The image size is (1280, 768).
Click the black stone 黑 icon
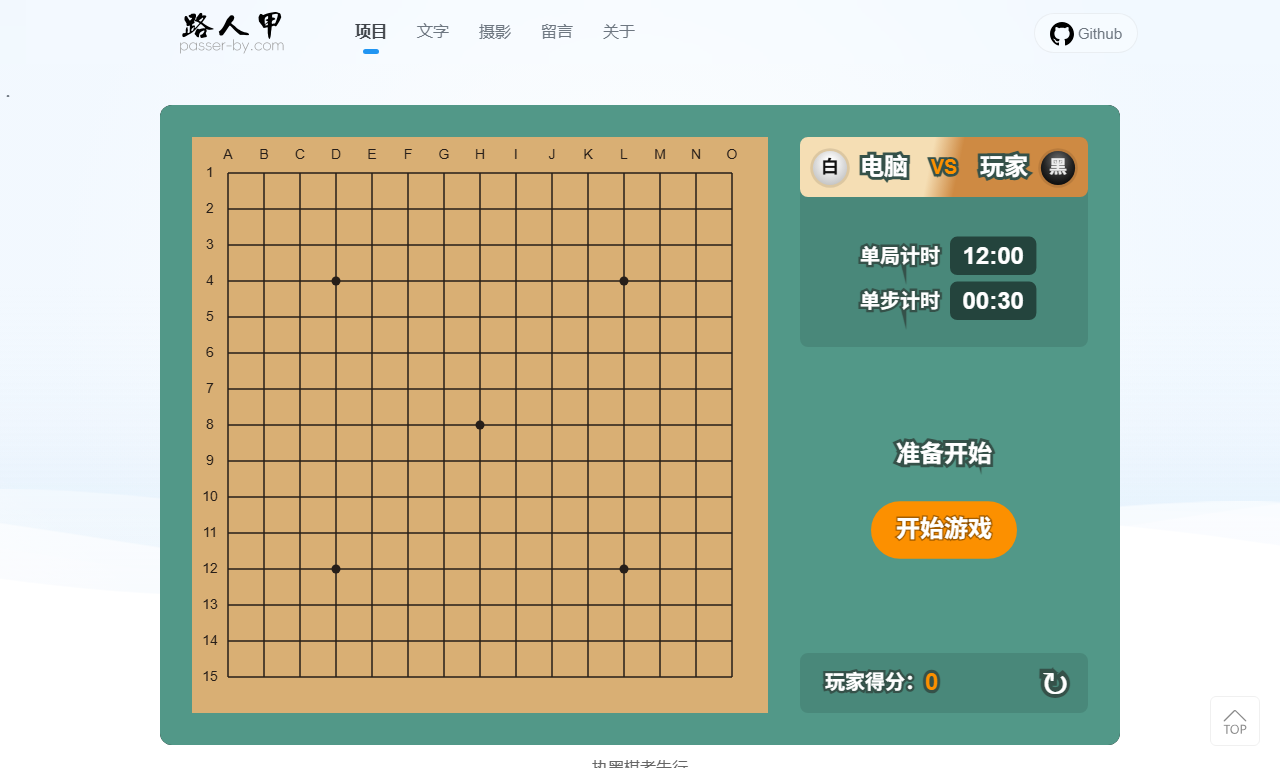1058,167
